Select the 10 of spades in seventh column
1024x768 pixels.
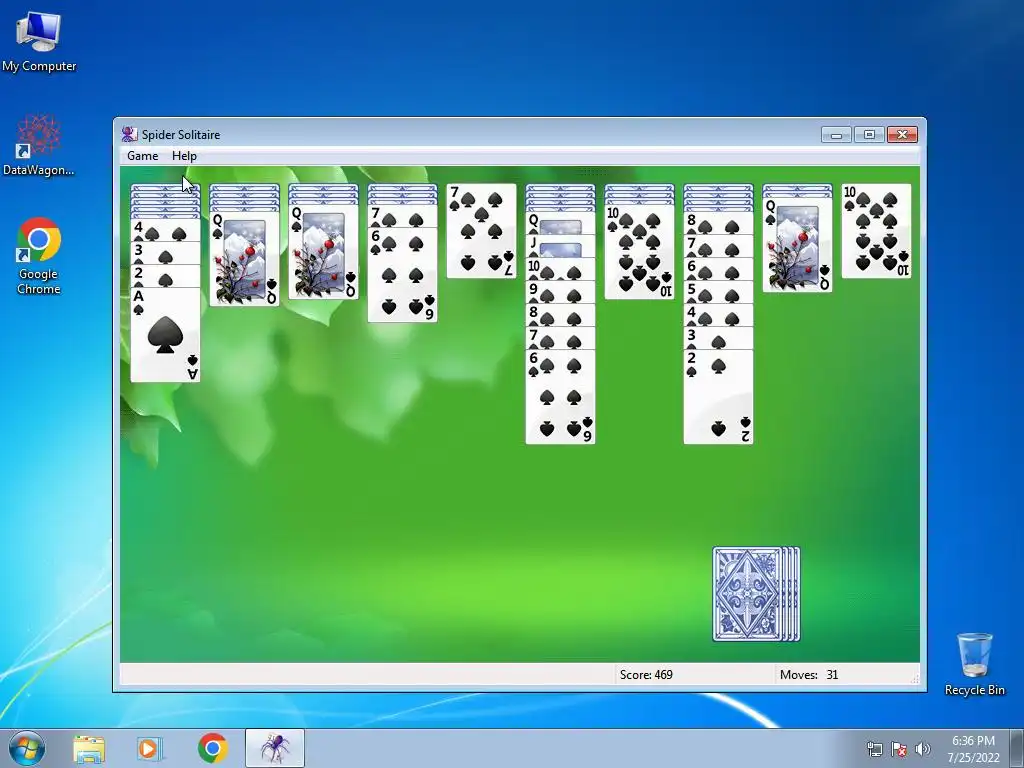(x=639, y=252)
